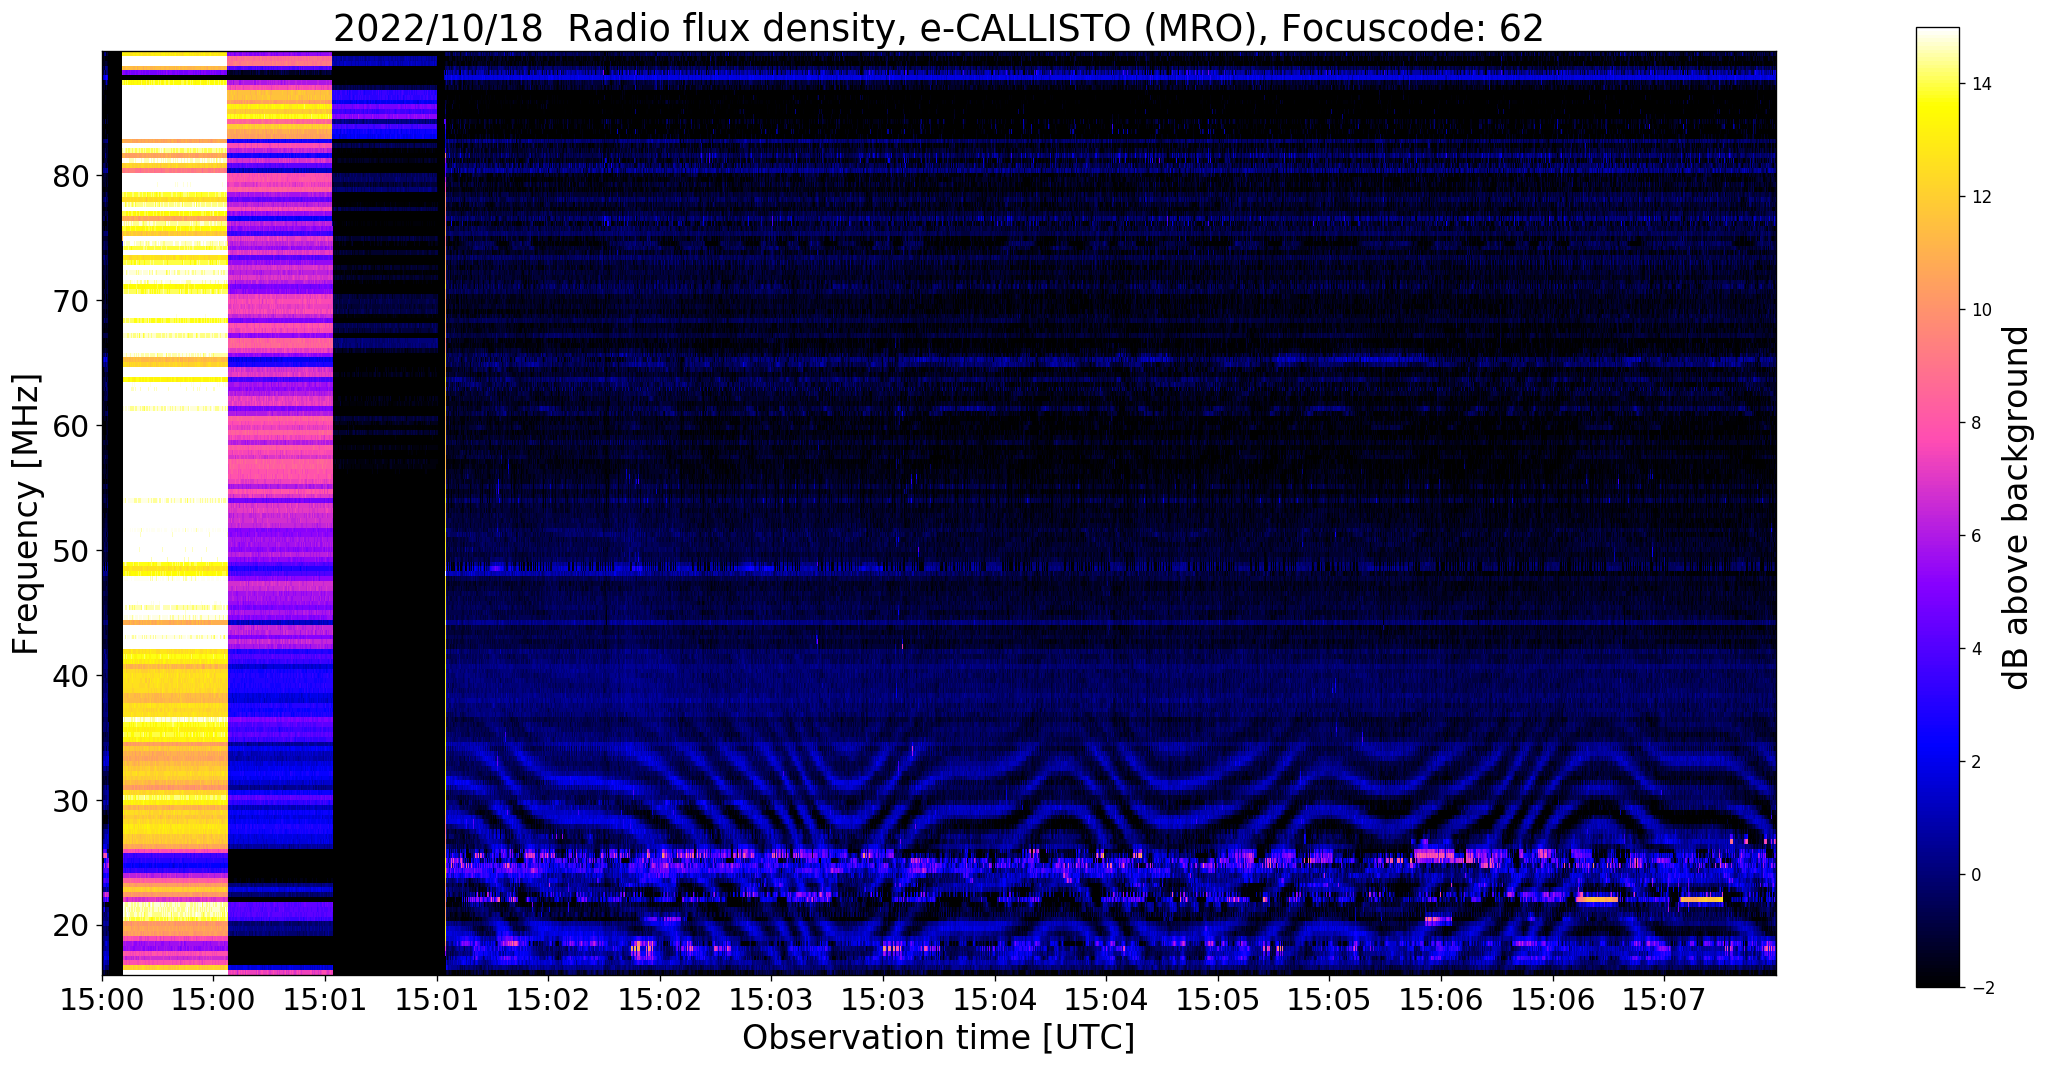Select the 30 tick on the frequency axis
The height and width of the screenshot is (1067, 2047).
click(x=71, y=801)
